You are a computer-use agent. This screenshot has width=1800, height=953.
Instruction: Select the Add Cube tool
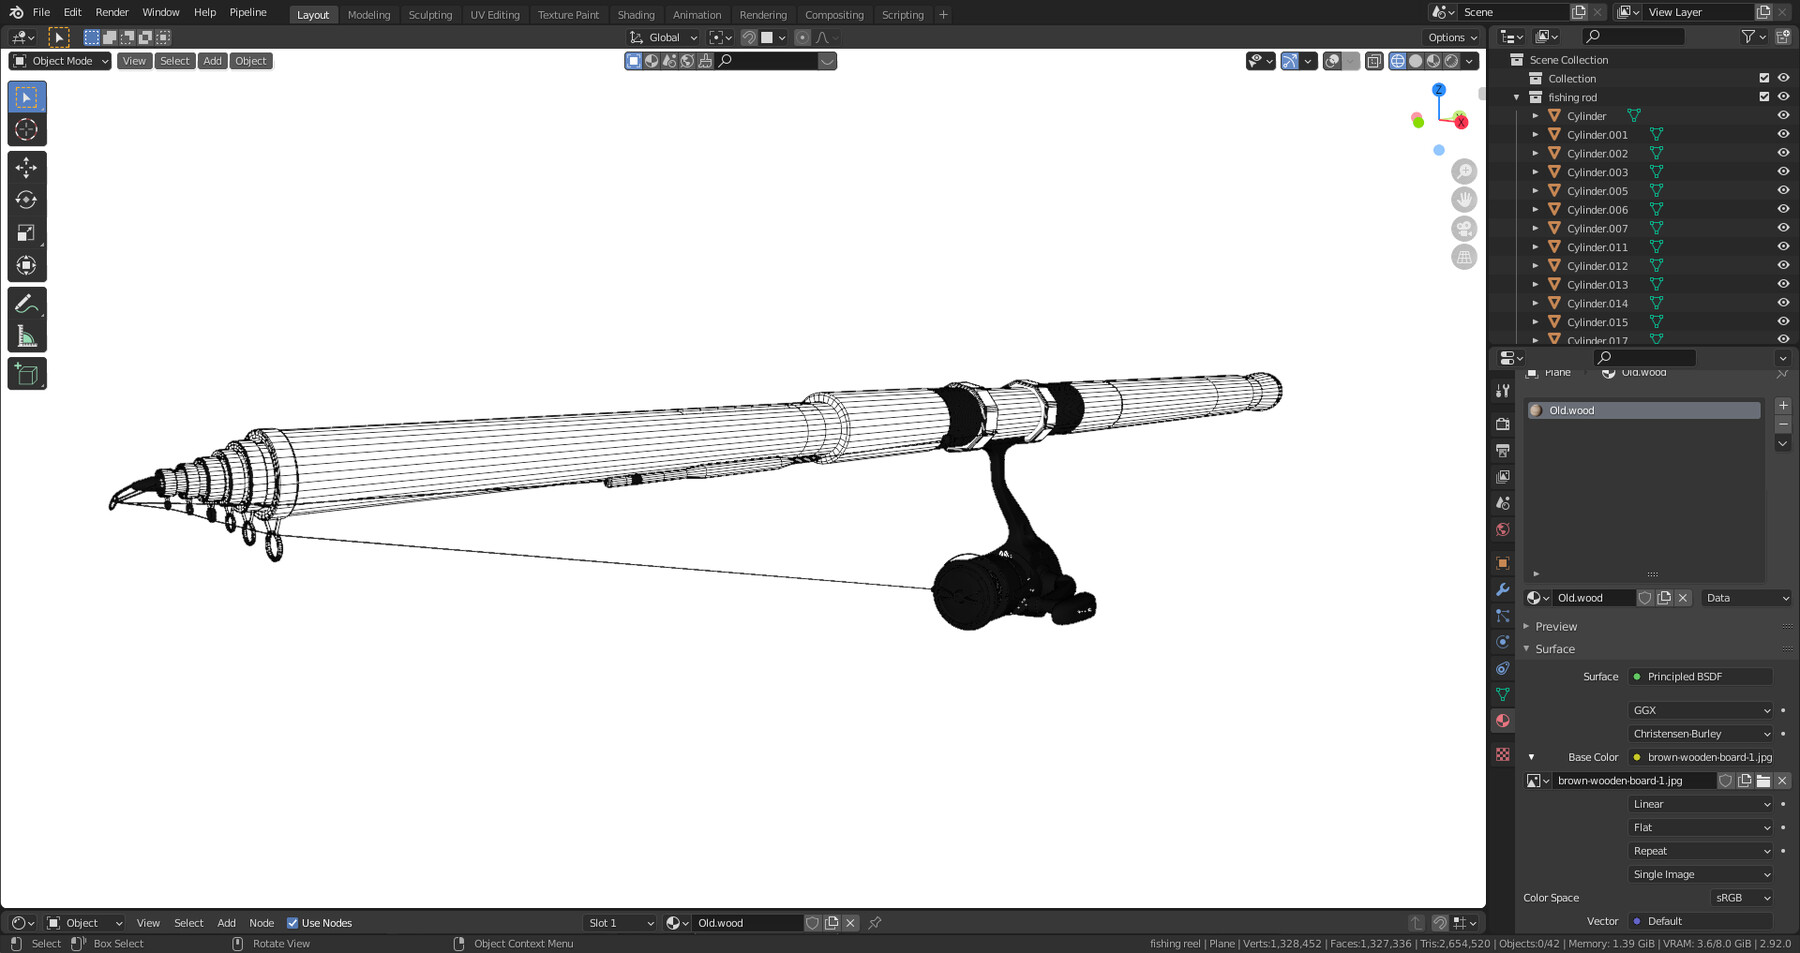point(27,373)
